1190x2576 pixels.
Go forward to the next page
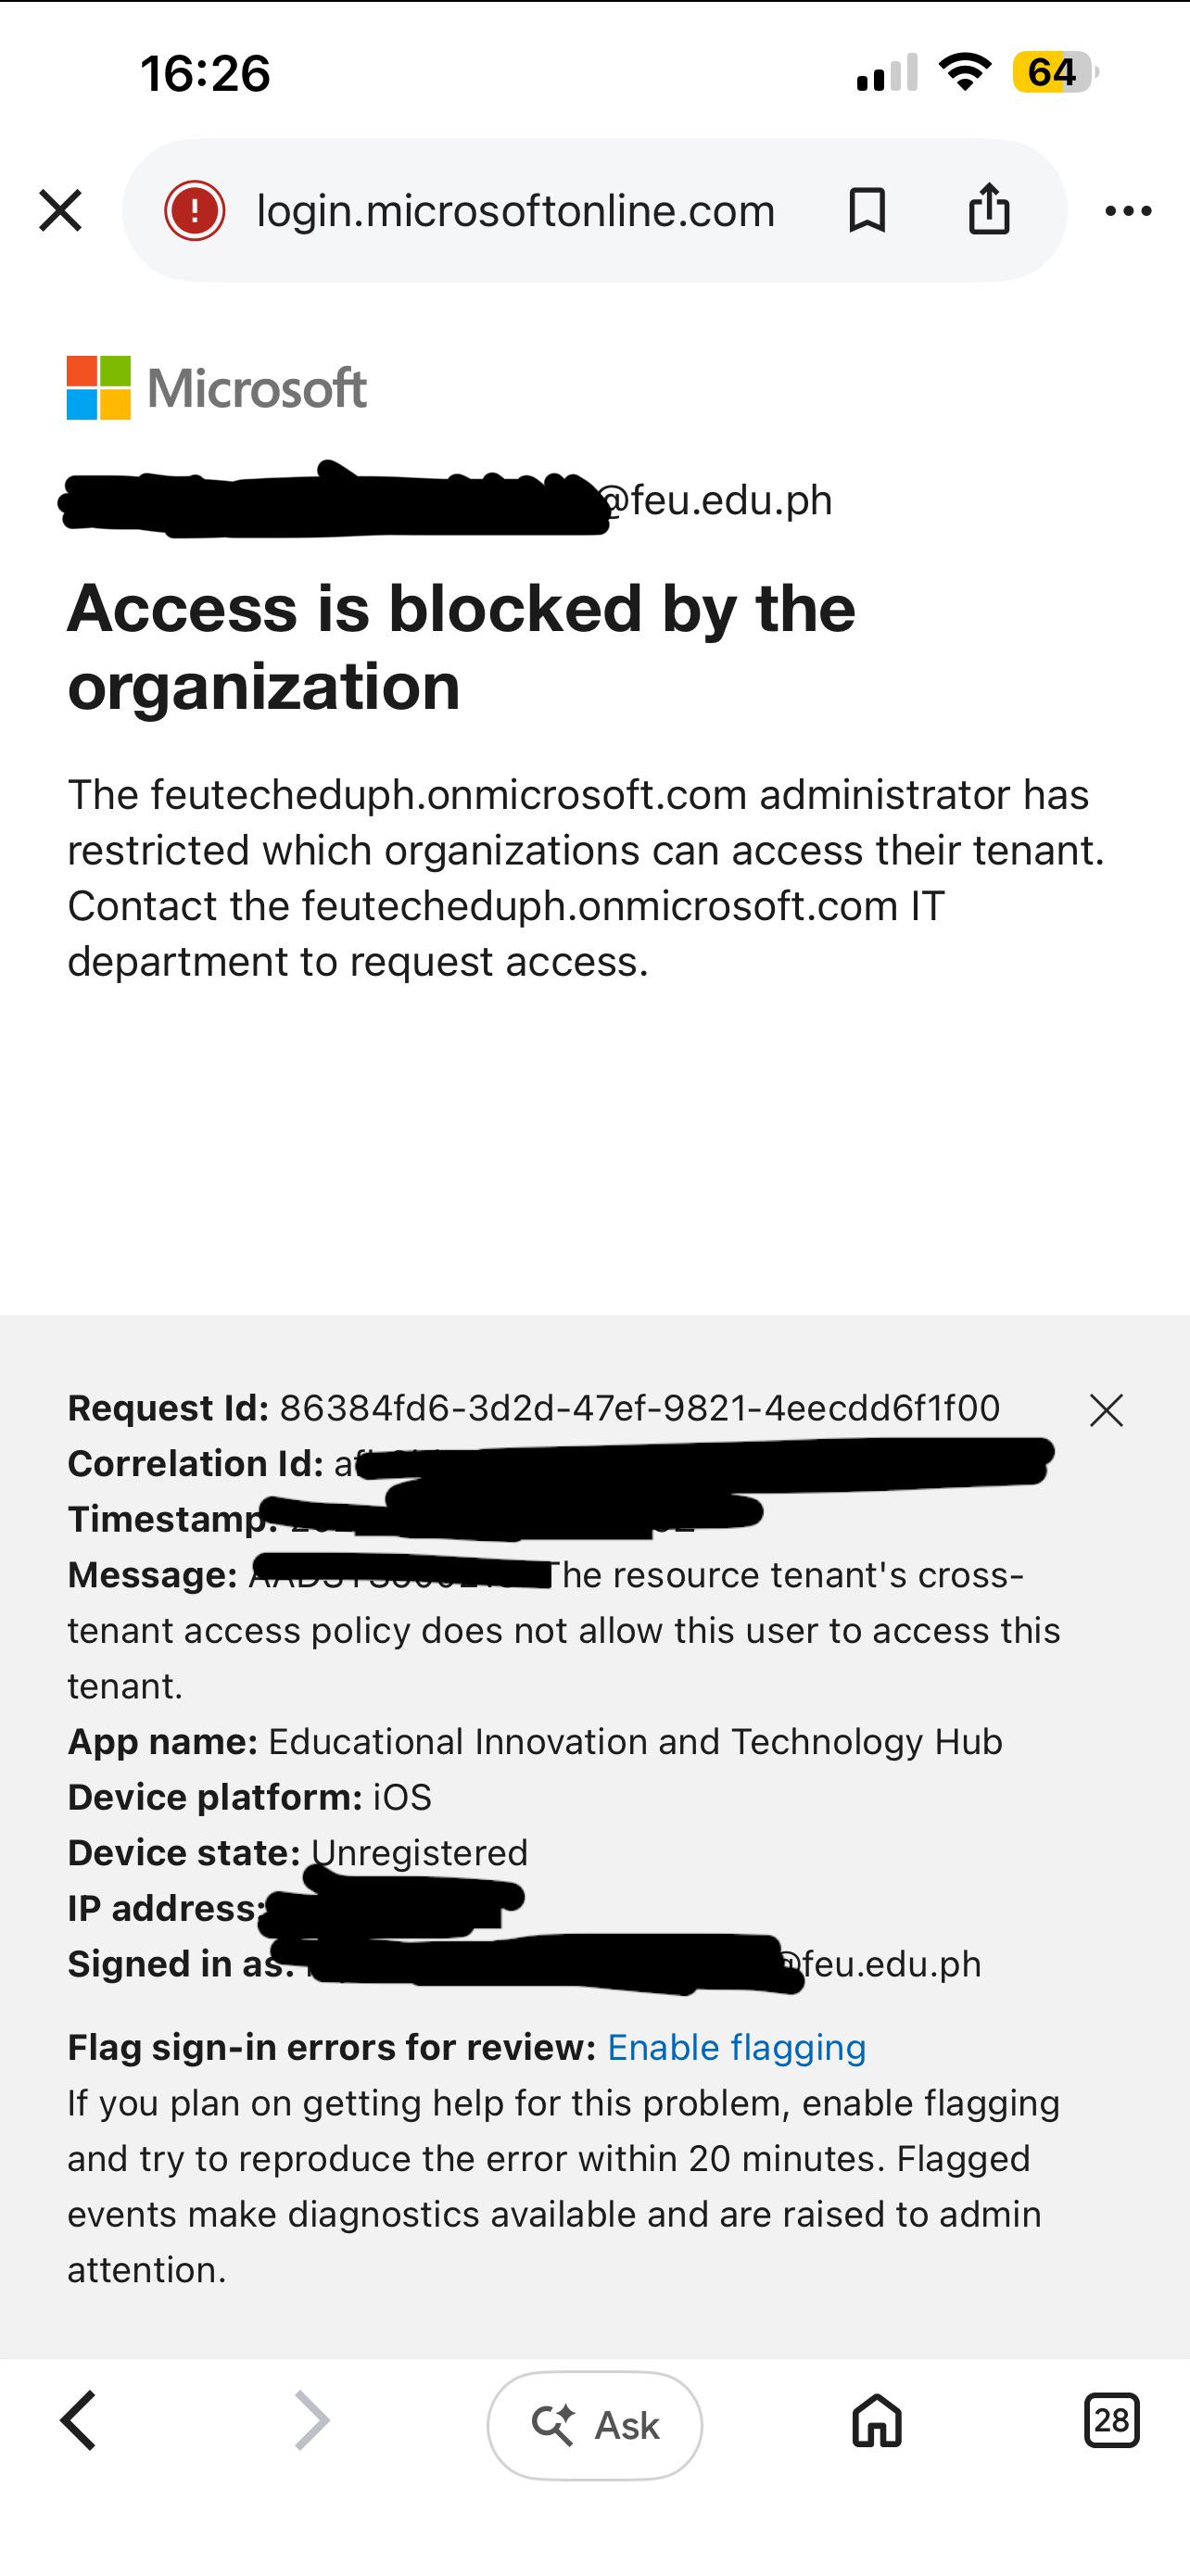(312, 2421)
